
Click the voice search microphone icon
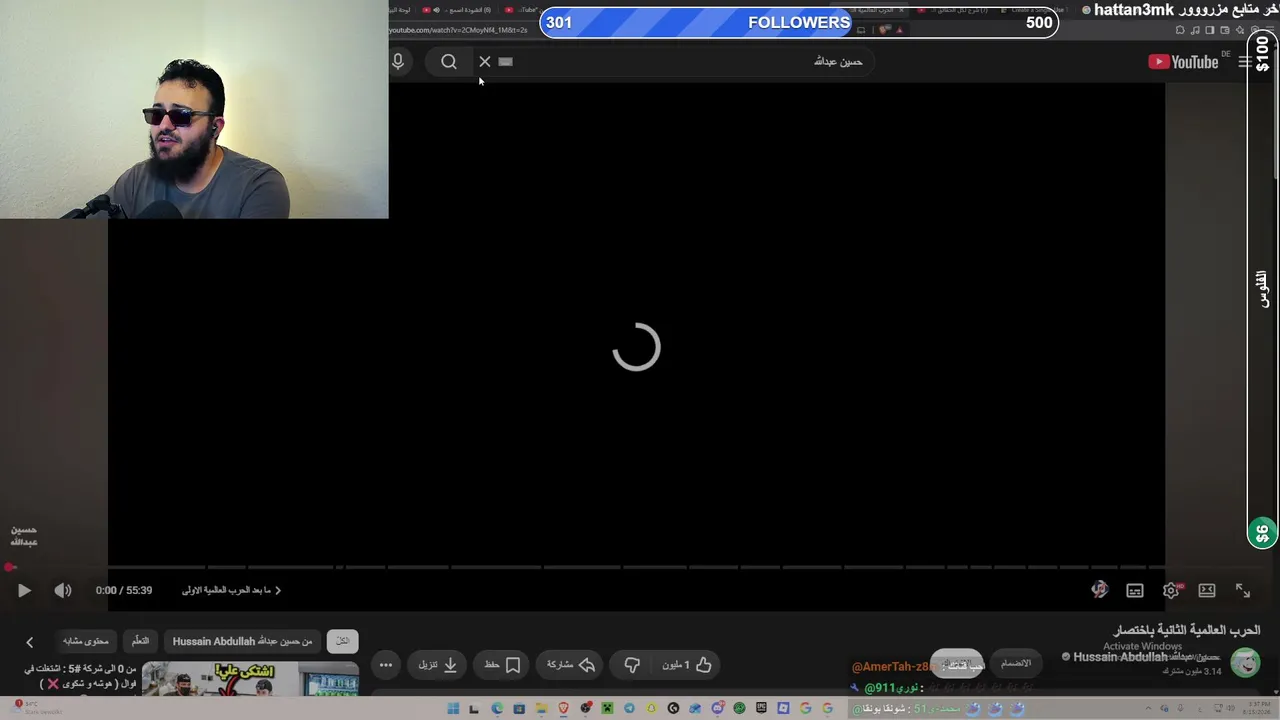pos(398,62)
